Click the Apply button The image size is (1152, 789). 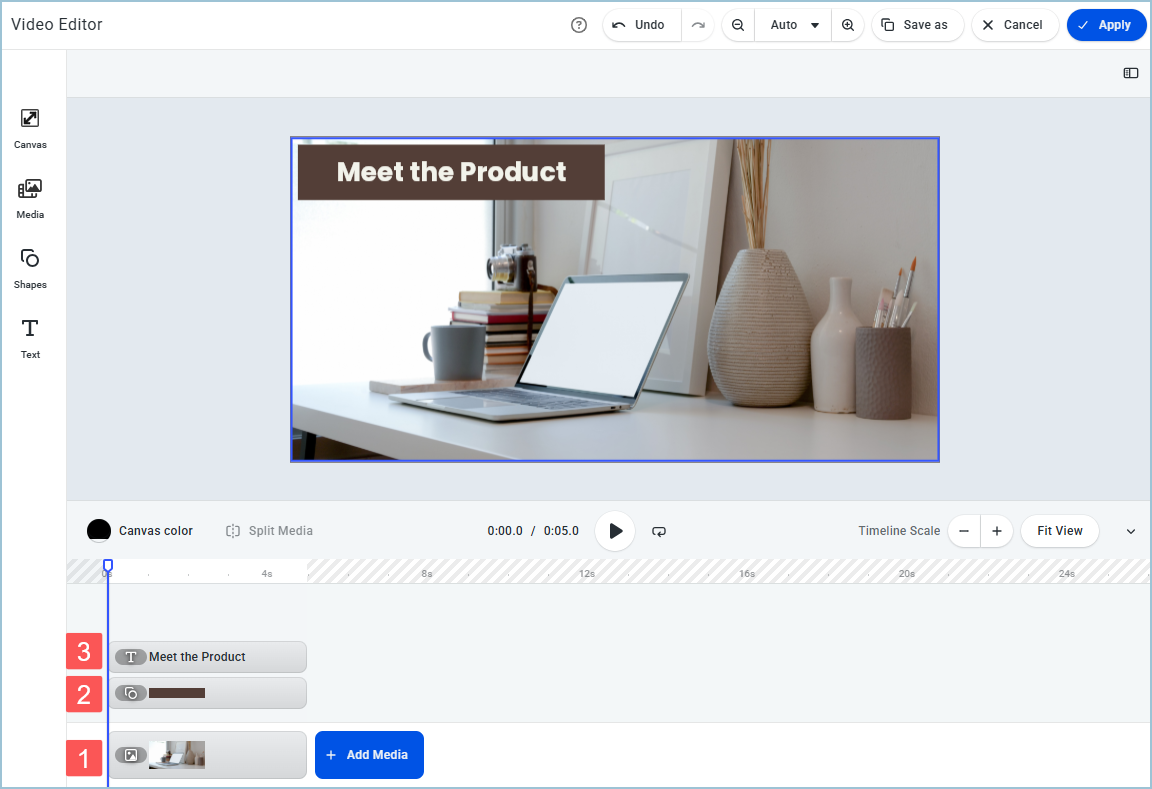pos(1106,25)
